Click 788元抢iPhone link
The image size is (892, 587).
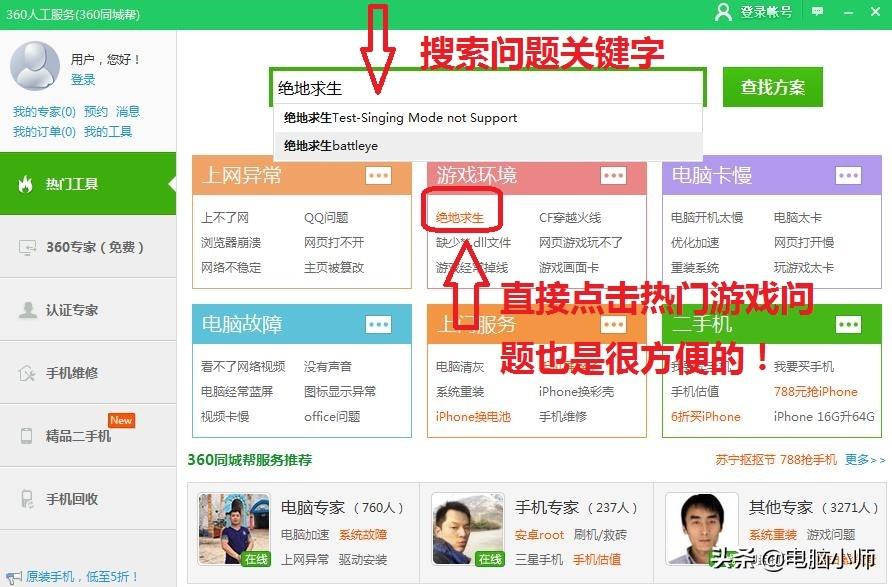click(x=816, y=392)
